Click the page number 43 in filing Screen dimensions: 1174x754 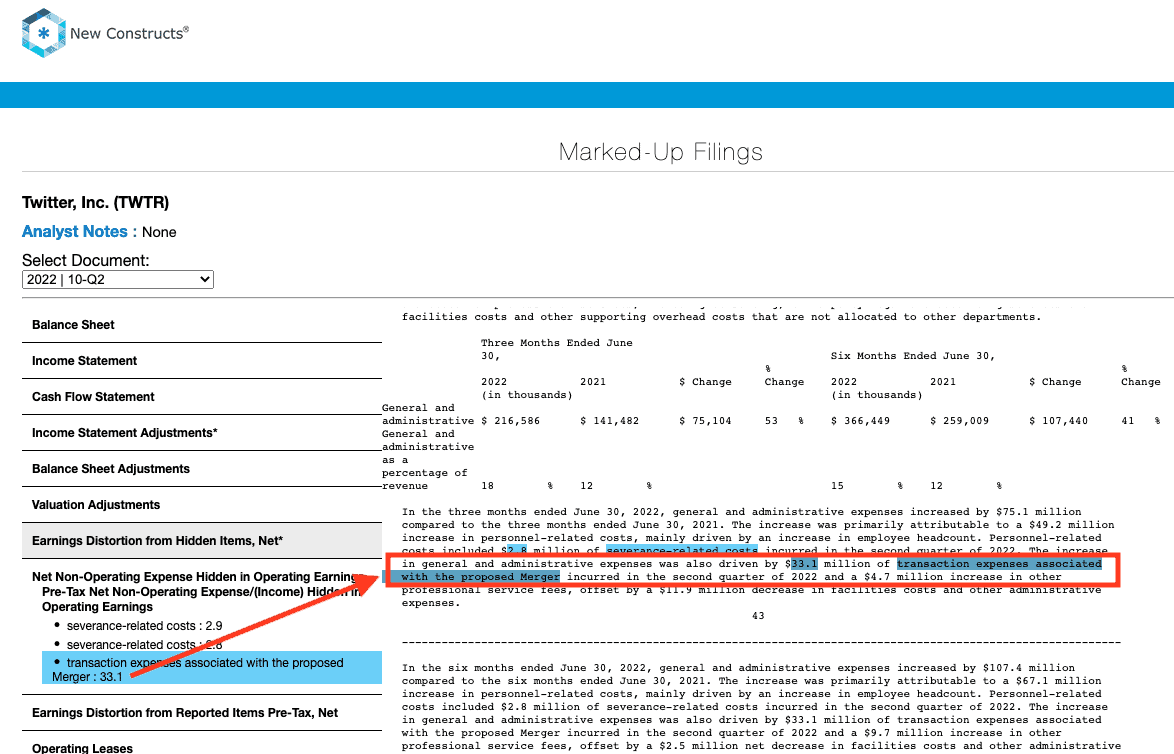coord(758,615)
